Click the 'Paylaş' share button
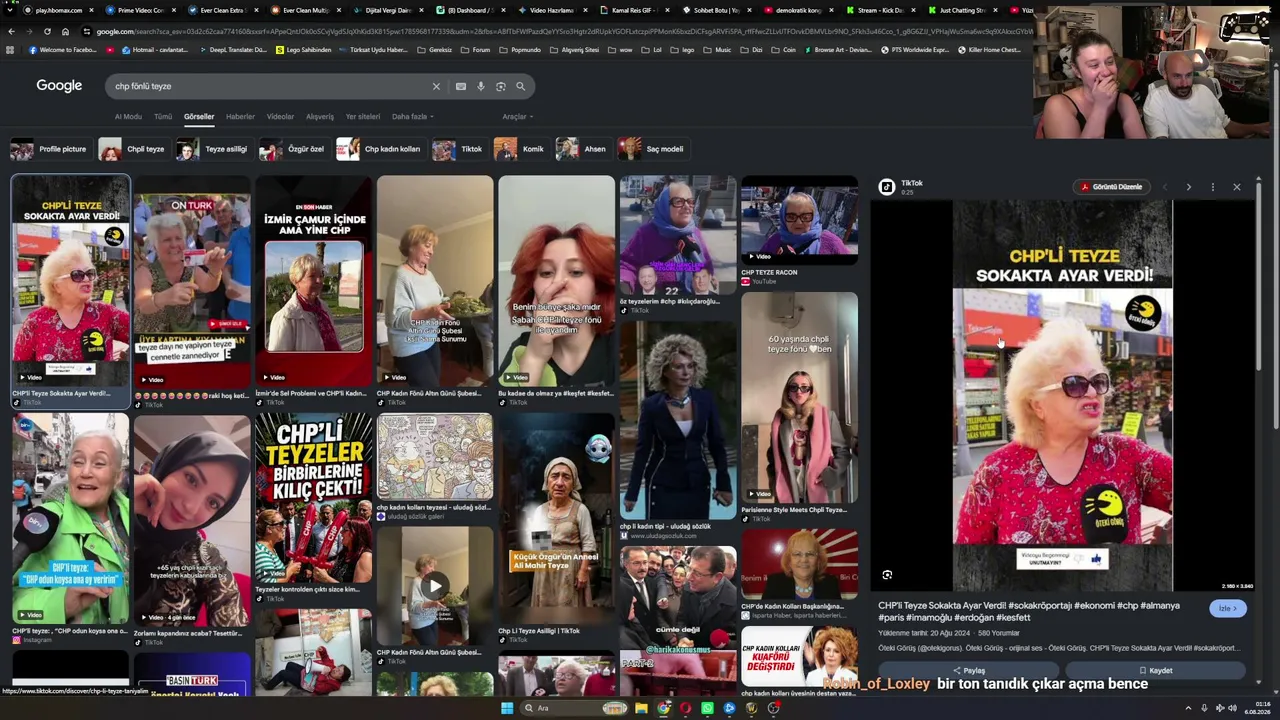Screen dimensions: 1280x720 pyautogui.click(x=969, y=671)
